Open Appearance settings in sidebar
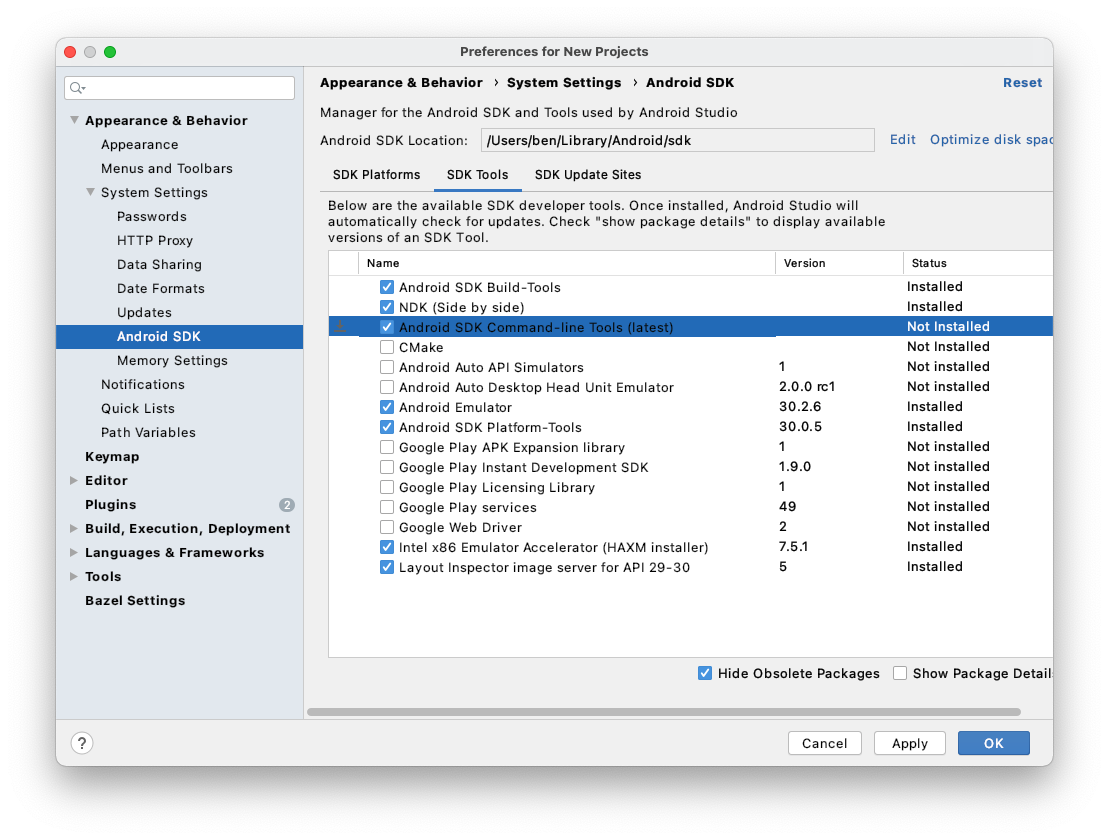 (x=139, y=144)
